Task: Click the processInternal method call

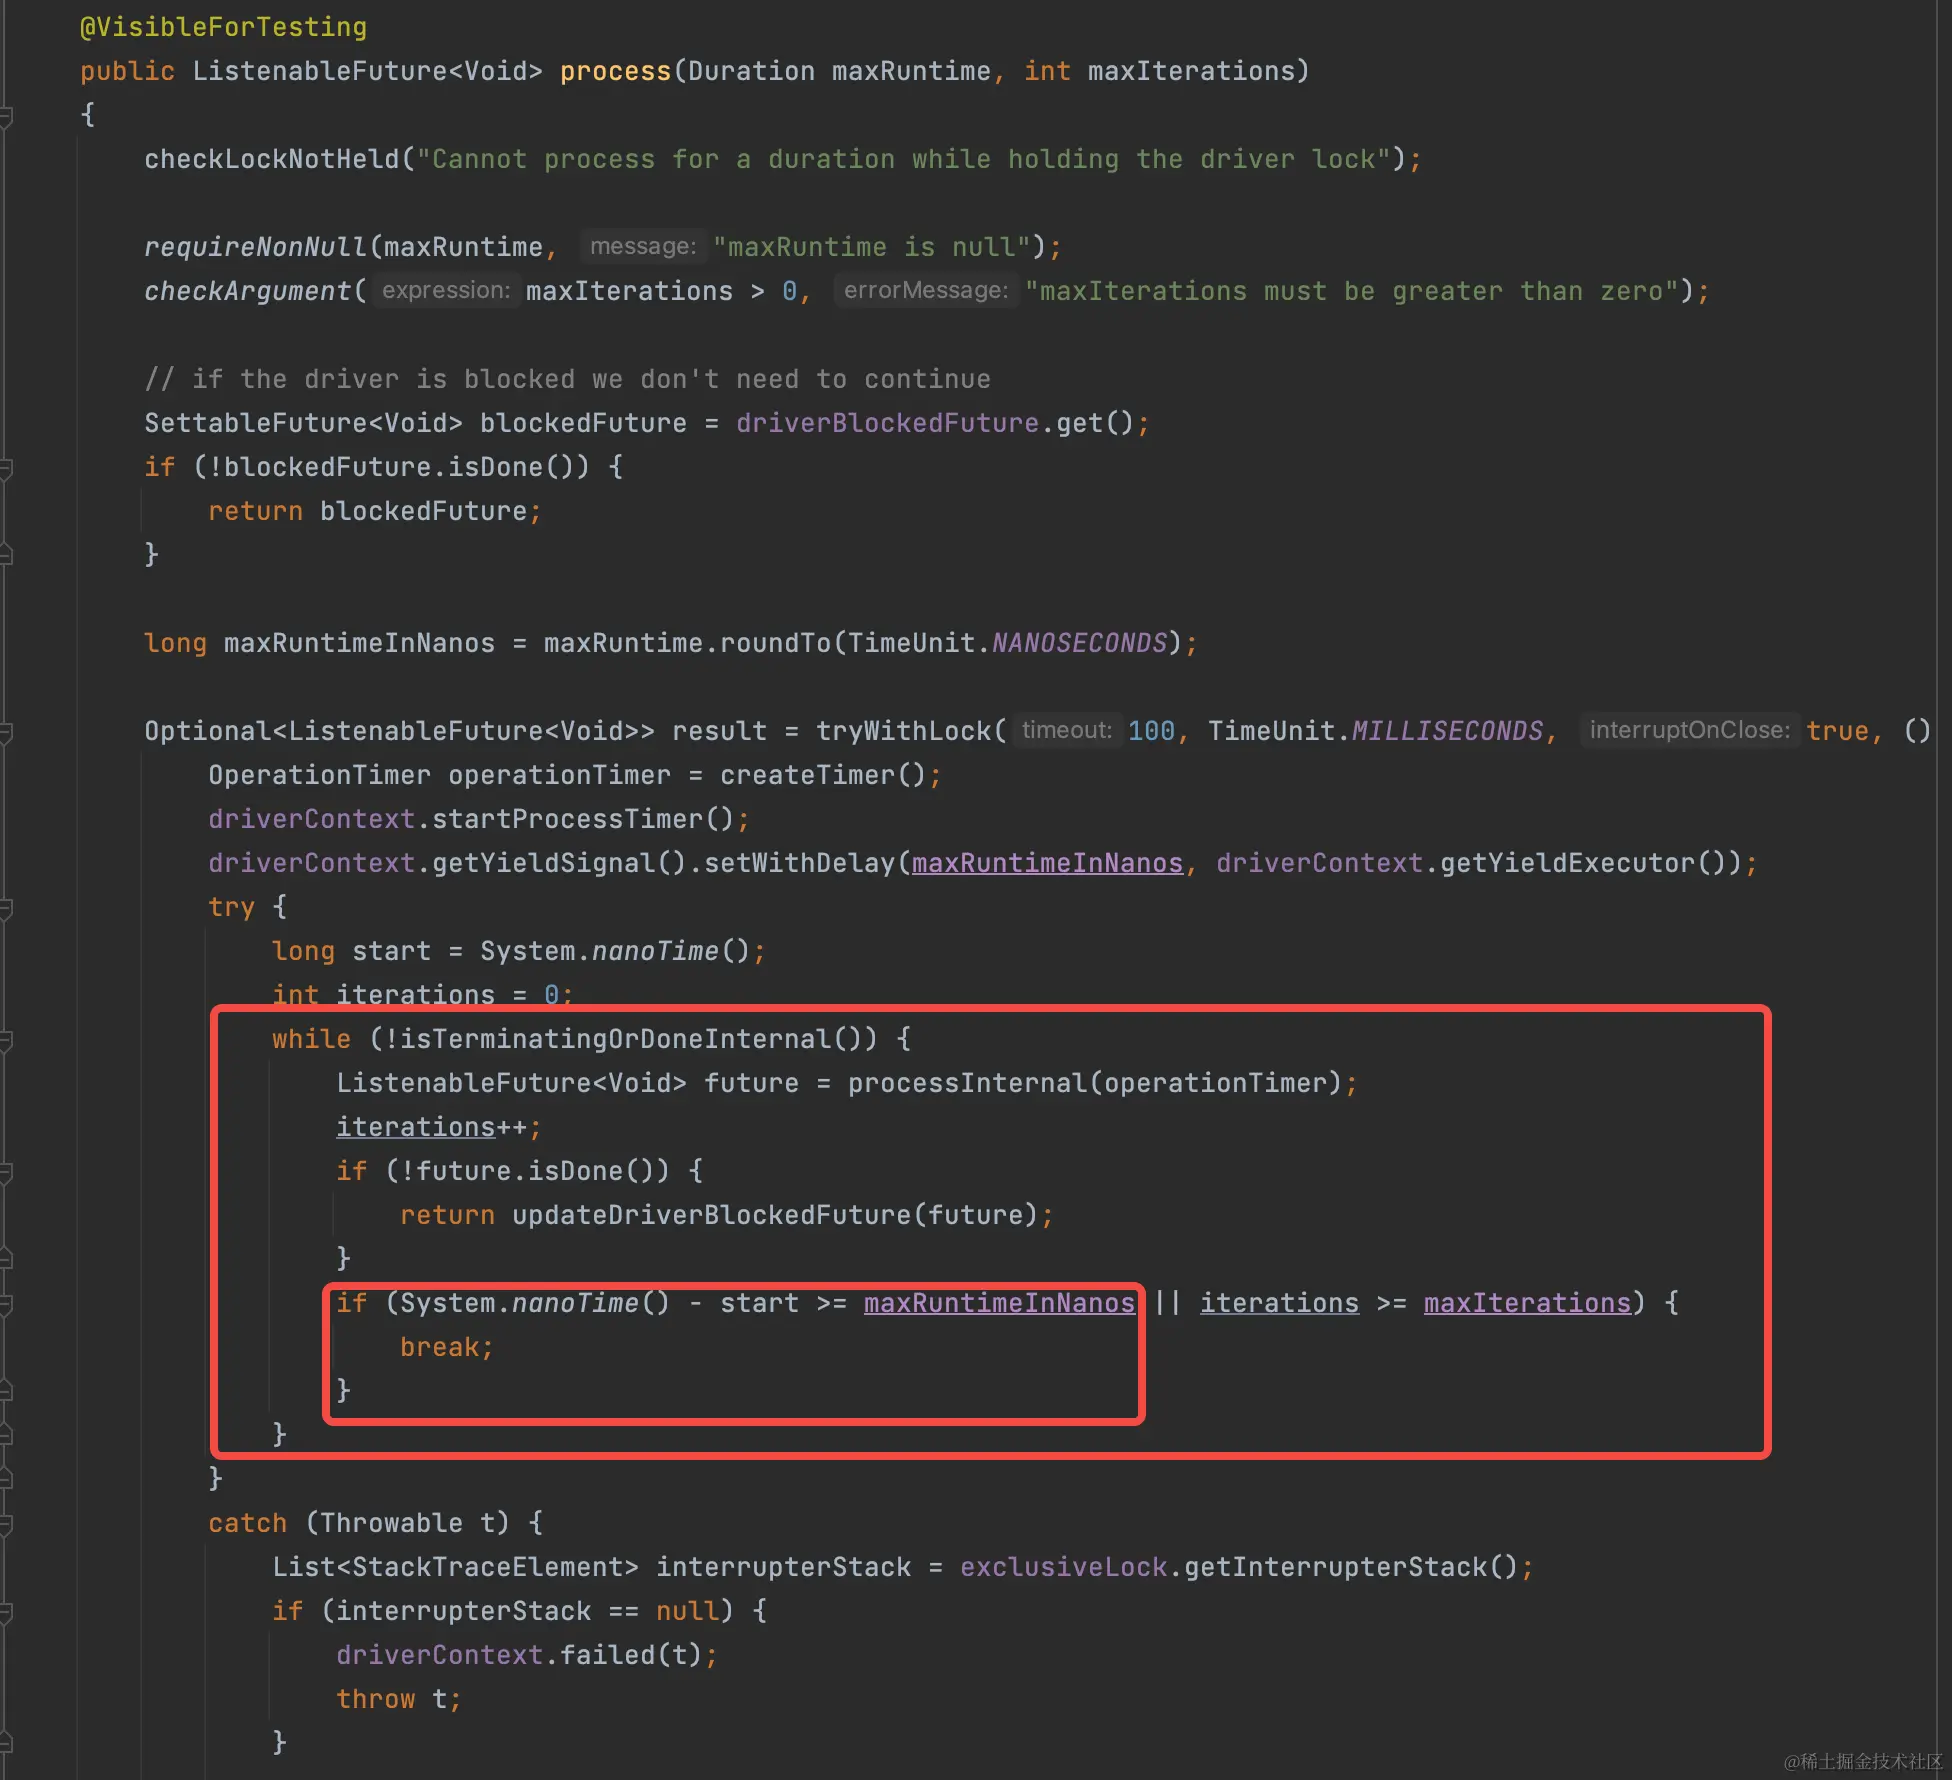Action: coord(966,1083)
